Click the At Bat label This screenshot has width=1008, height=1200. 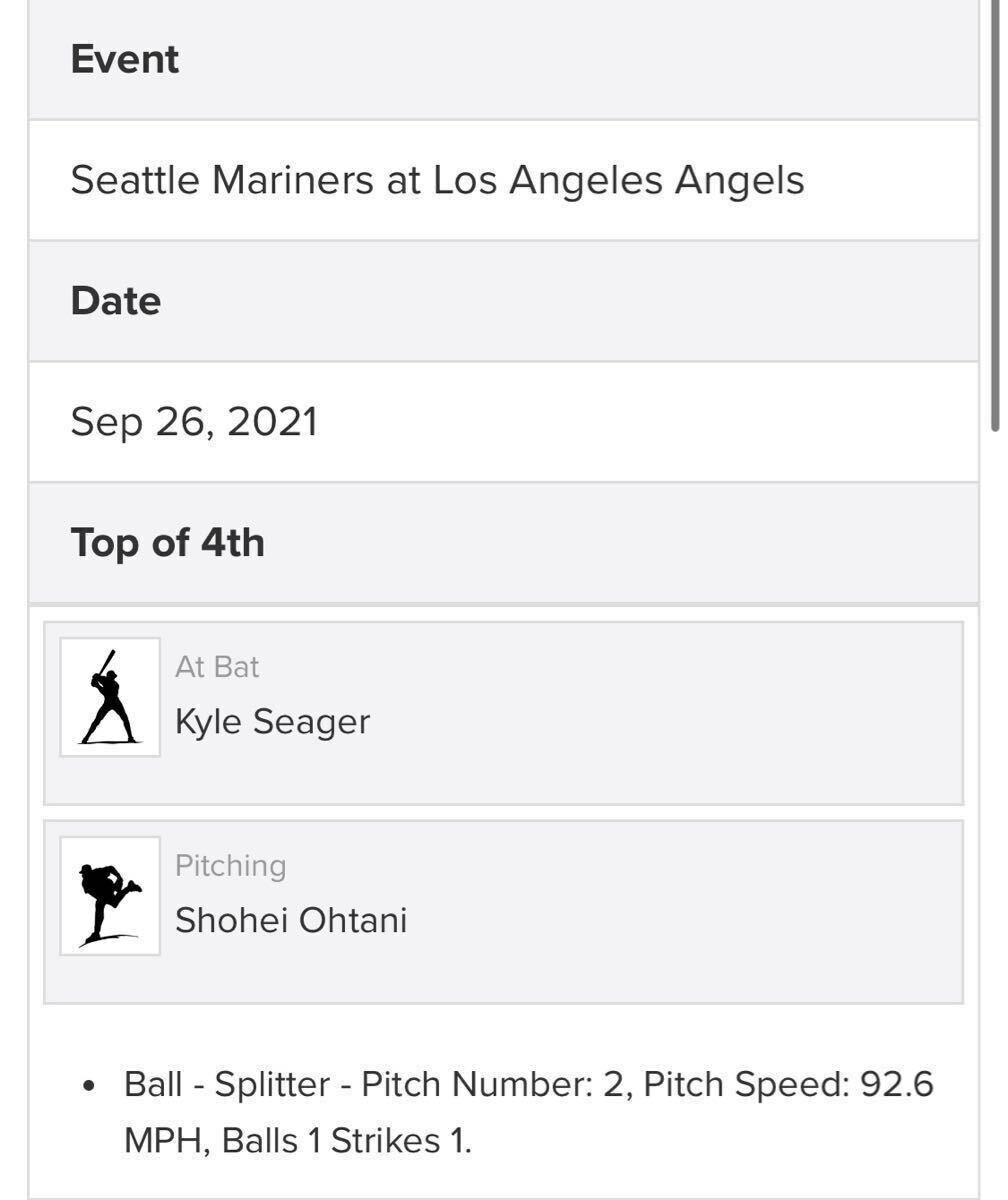coord(217,667)
